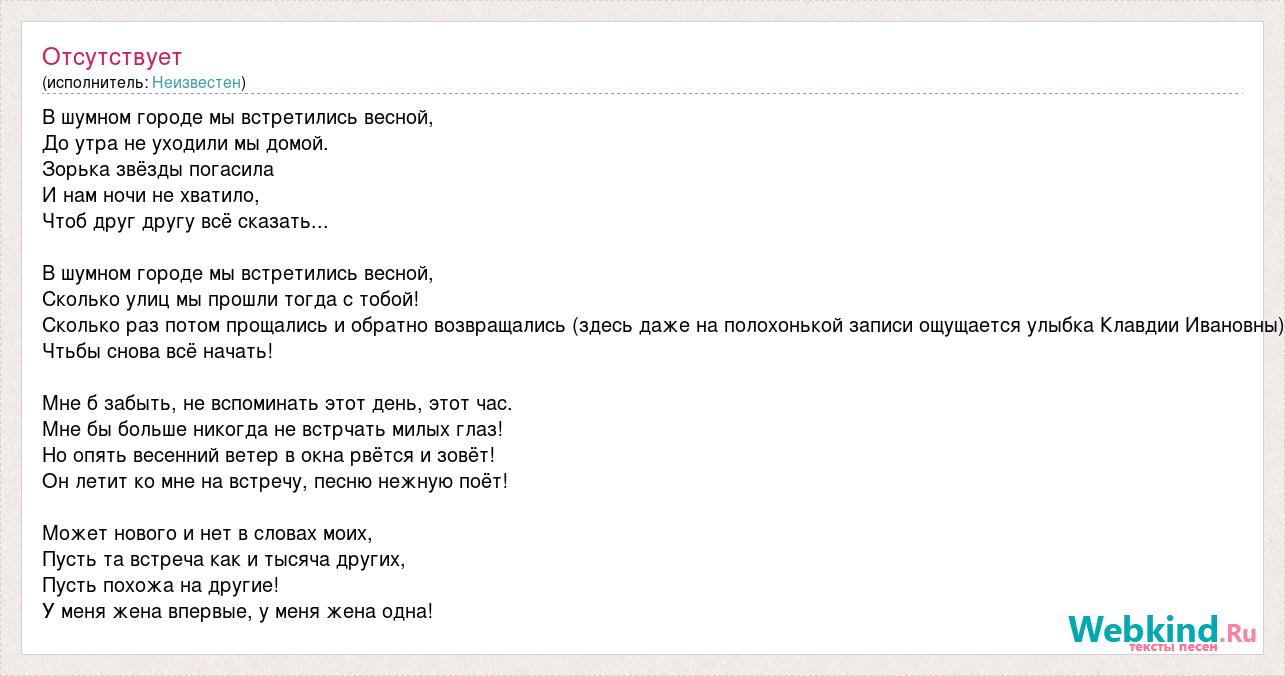The height and width of the screenshot is (676, 1285).
Task: Click the long line mentioning Клавдии Ивановны
Action: pos(663,326)
